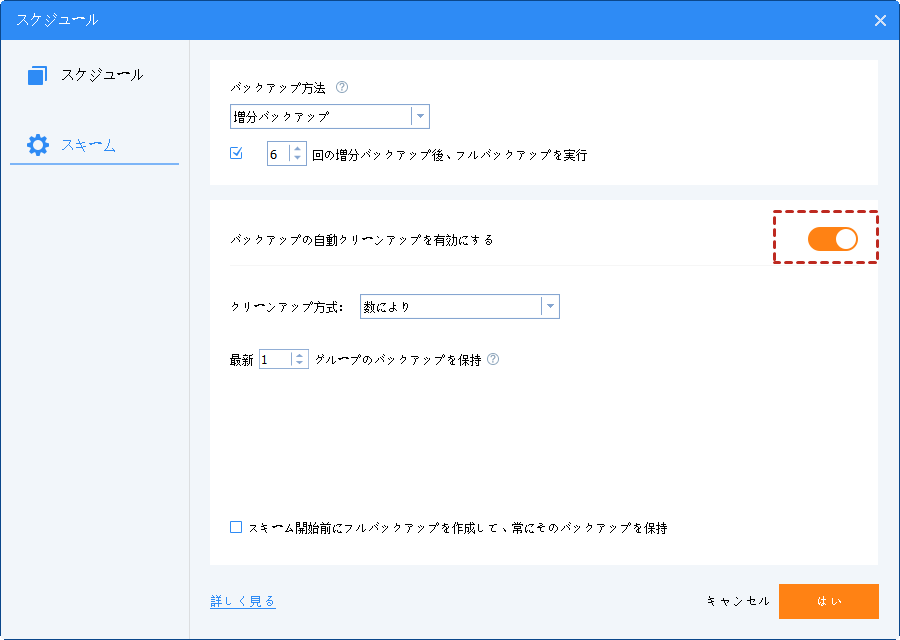The image size is (900, 640).
Task: Check create full backup before scheme starts
Action: point(236,527)
